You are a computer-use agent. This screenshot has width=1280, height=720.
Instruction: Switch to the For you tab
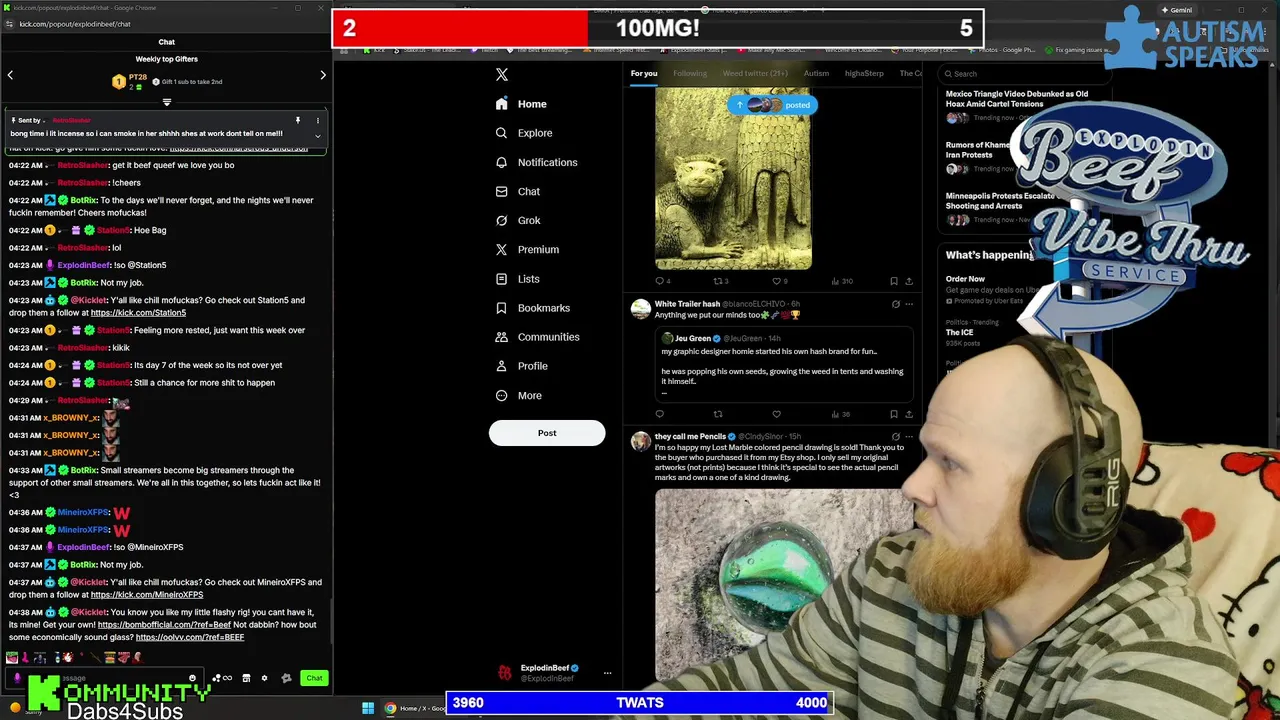pos(644,73)
